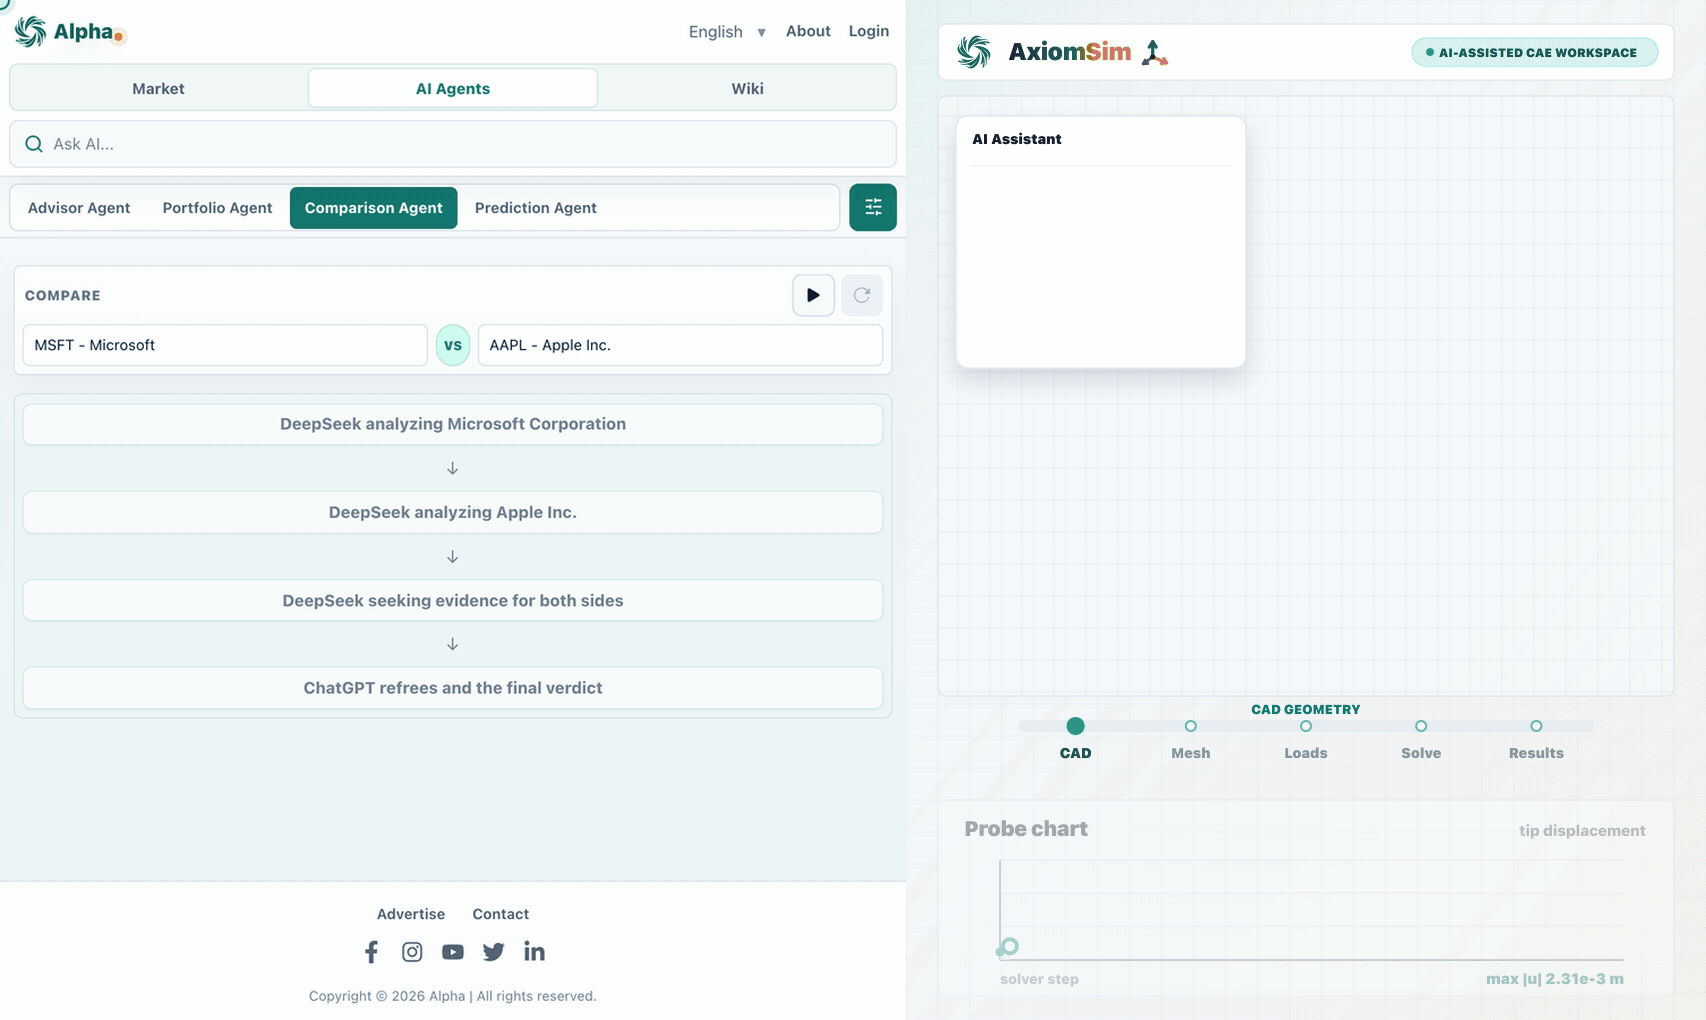This screenshot has height=1020, width=1706.
Task: Select the Advisor Agent tab
Action: coord(79,208)
